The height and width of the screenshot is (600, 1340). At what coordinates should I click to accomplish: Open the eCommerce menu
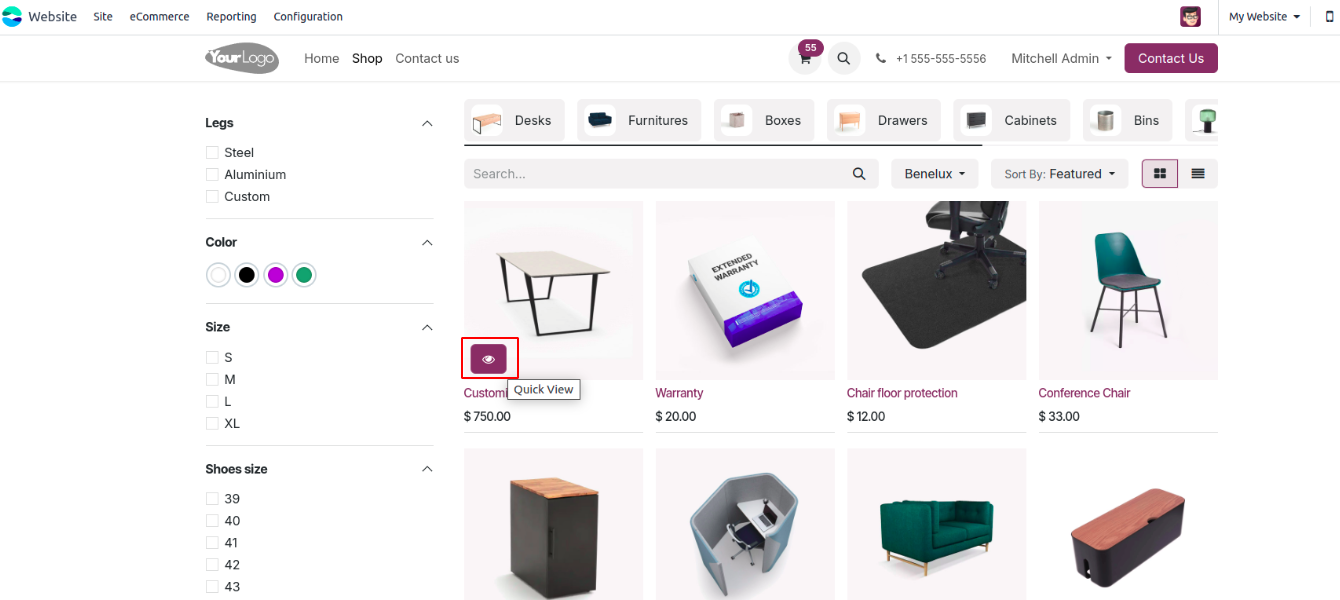(159, 17)
